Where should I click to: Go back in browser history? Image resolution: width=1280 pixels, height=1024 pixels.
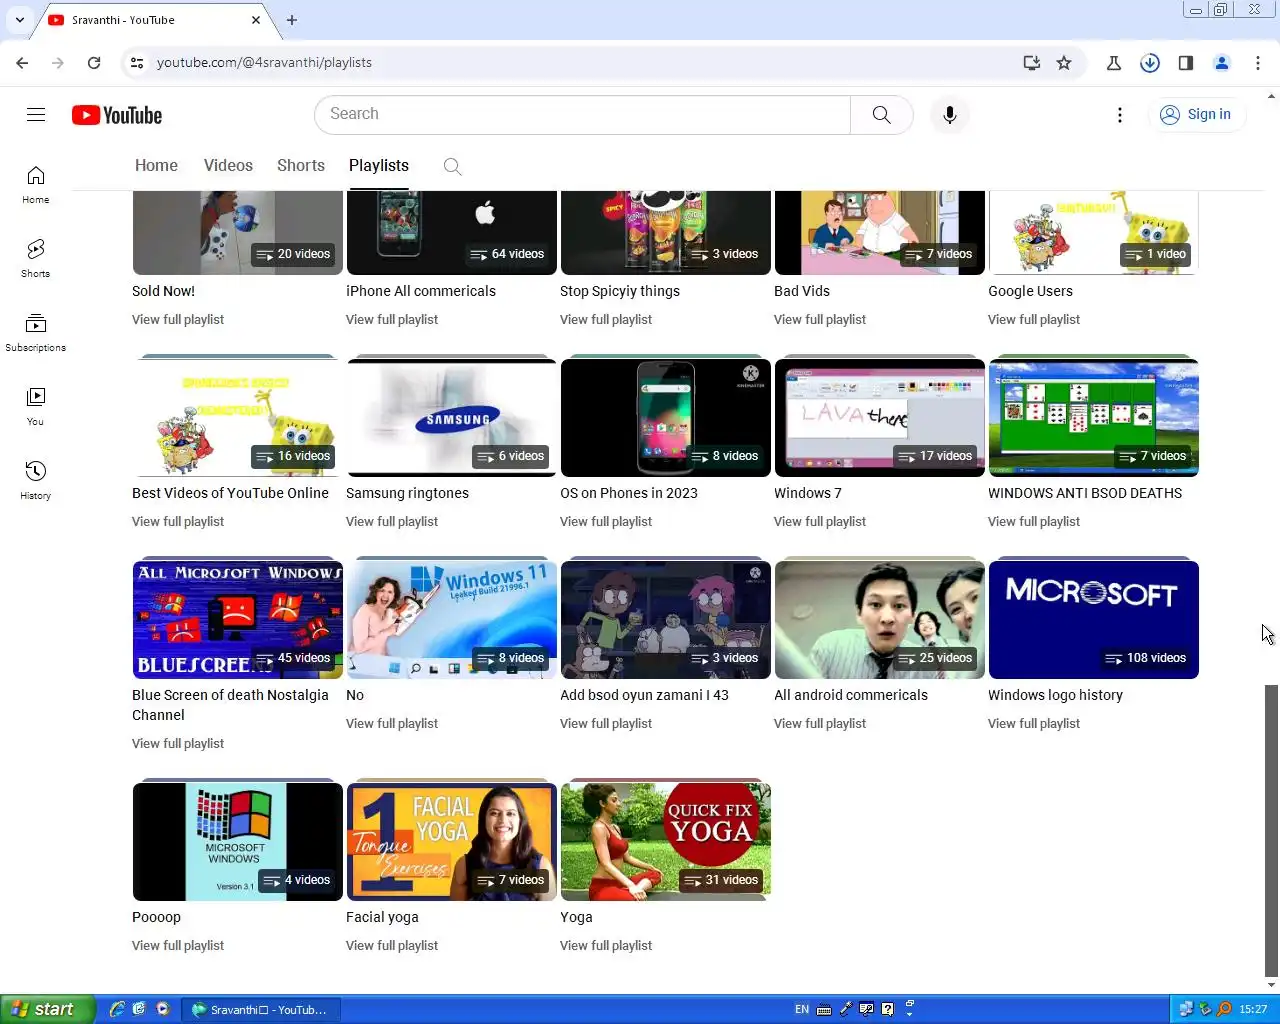(23, 62)
